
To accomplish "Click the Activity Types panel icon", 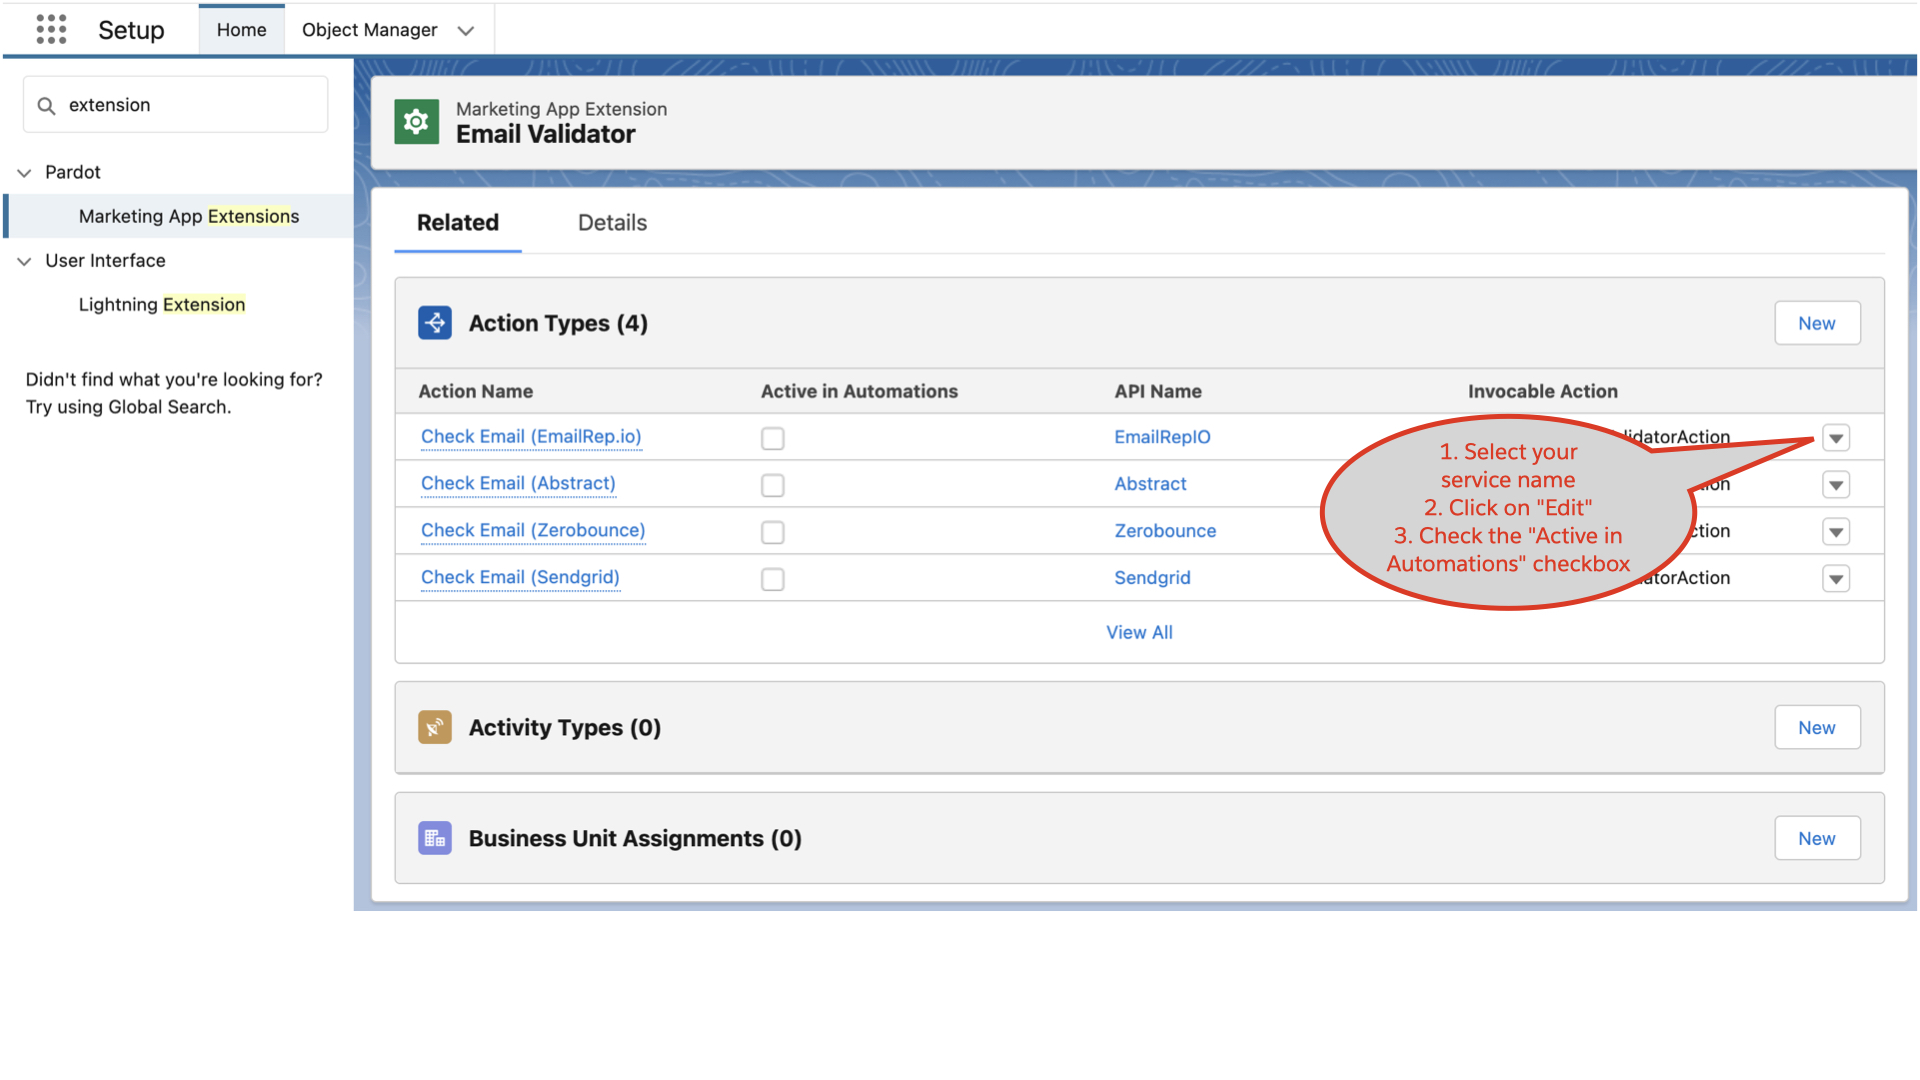I will [435, 727].
